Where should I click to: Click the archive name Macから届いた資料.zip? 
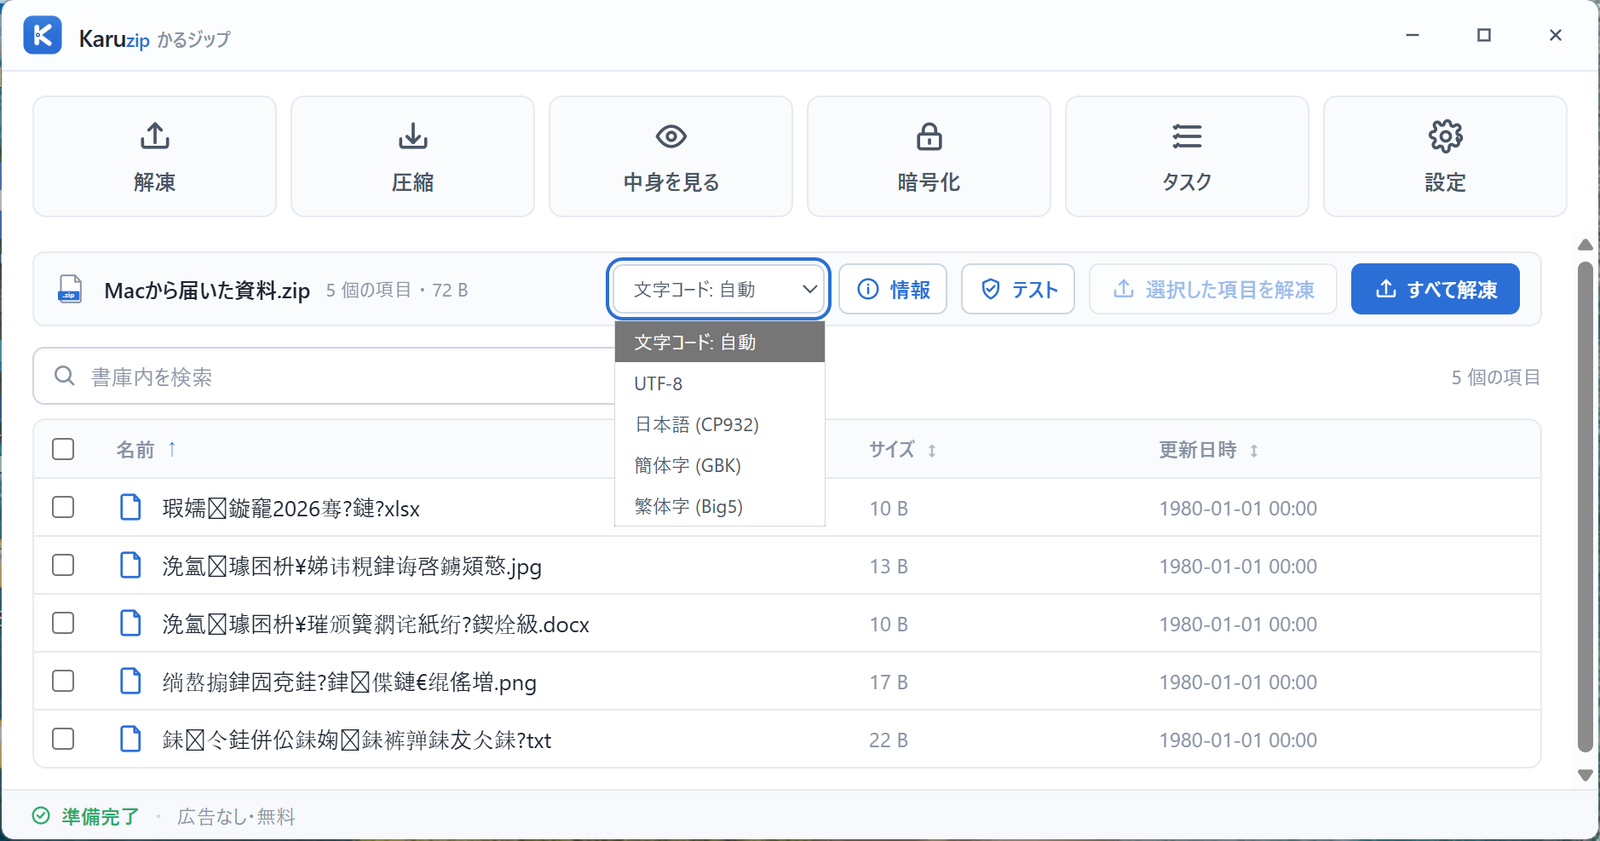point(207,290)
